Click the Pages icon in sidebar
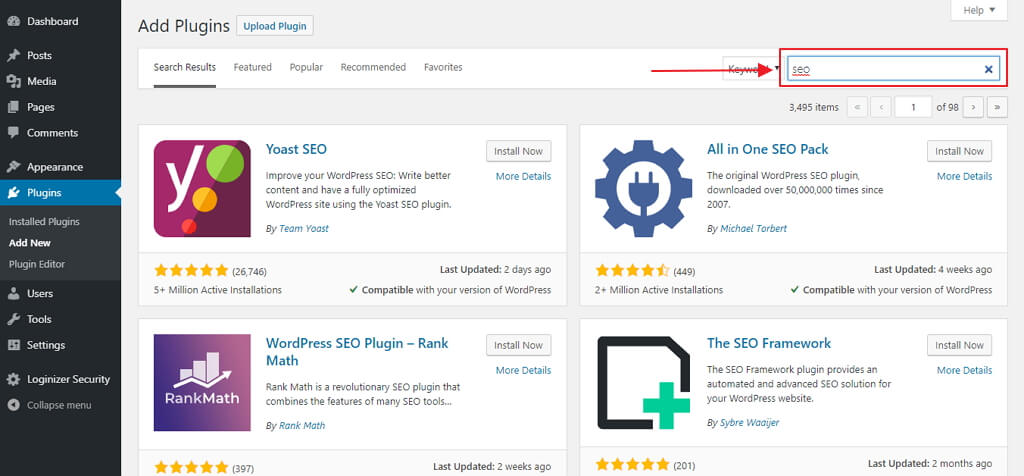The image size is (1024, 476). 13,107
